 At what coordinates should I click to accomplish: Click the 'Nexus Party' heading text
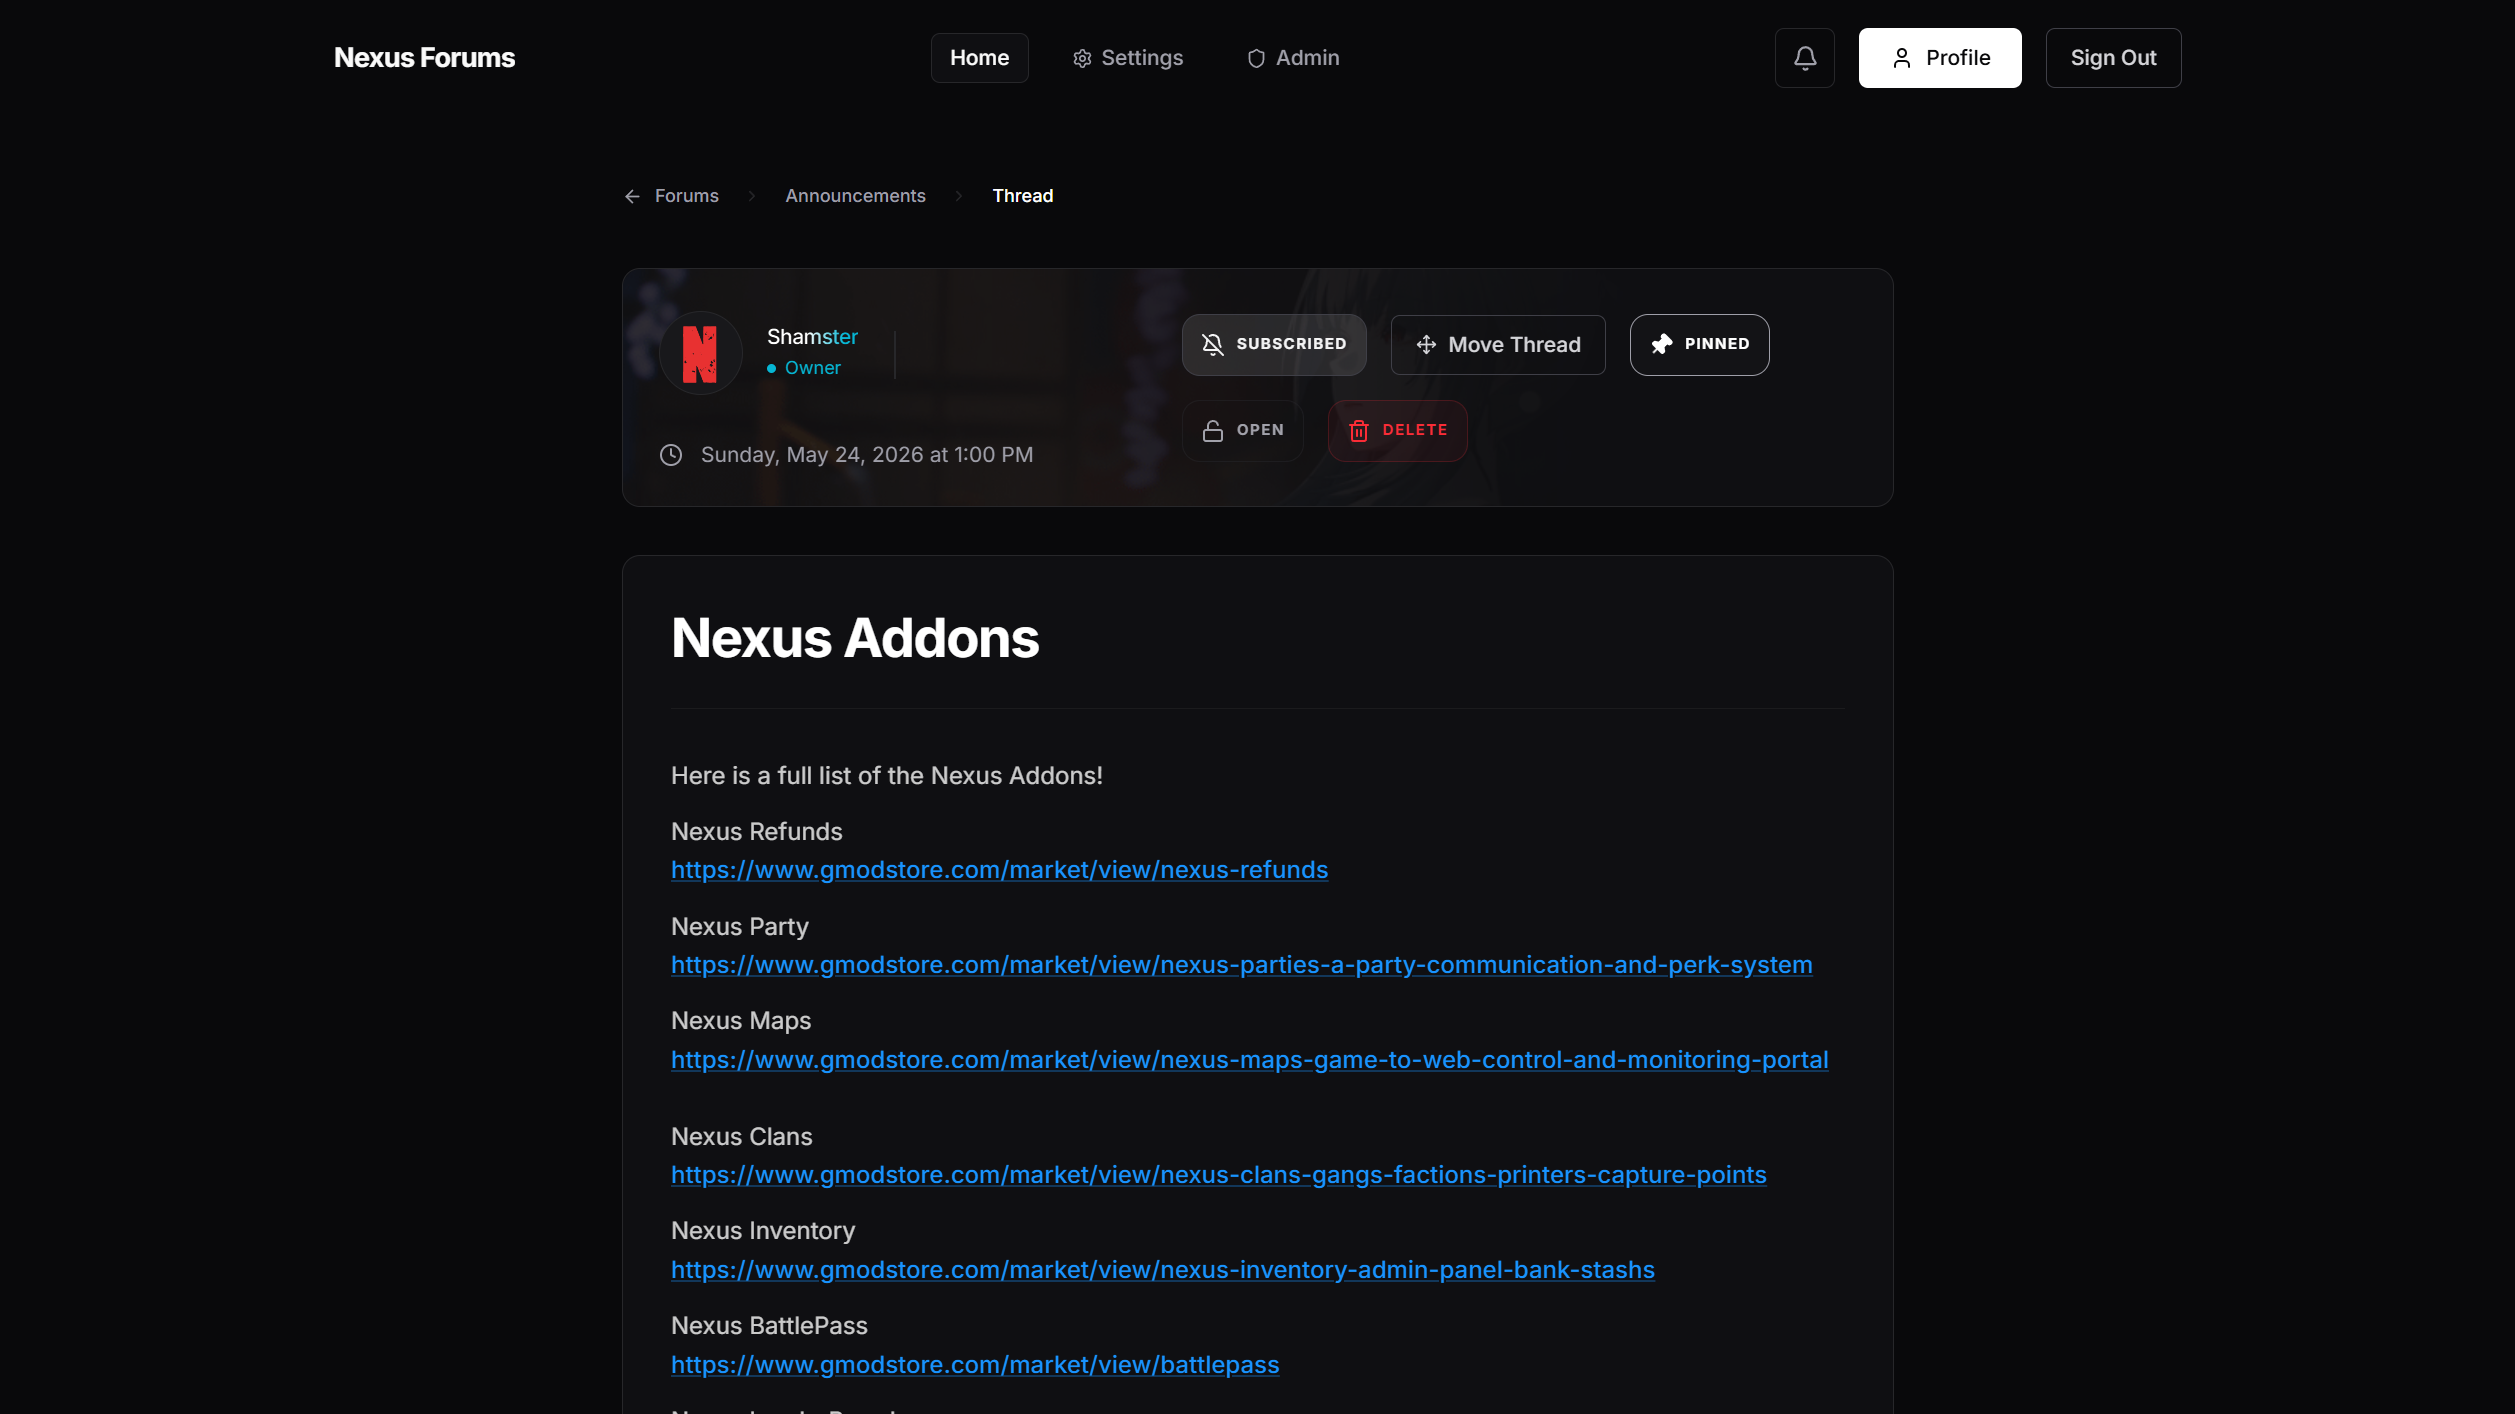(x=739, y=927)
